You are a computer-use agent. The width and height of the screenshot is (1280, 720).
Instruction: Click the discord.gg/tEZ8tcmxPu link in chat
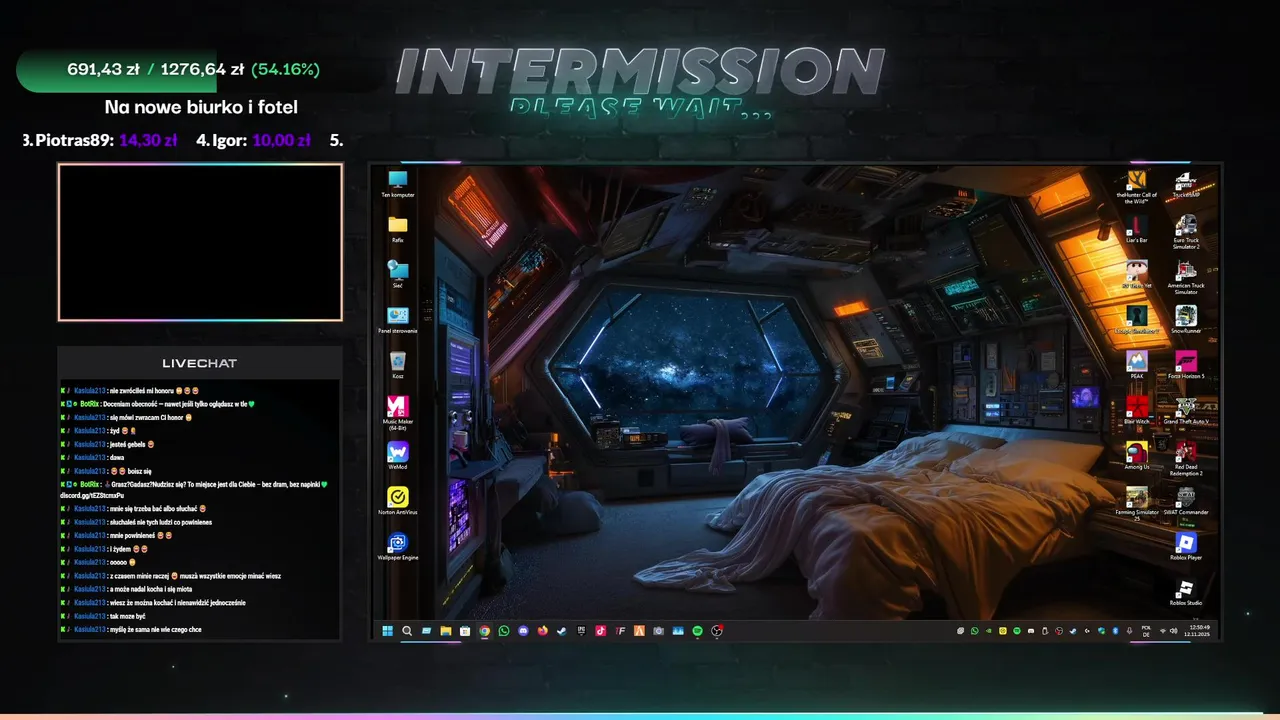(x=92, y=496)
